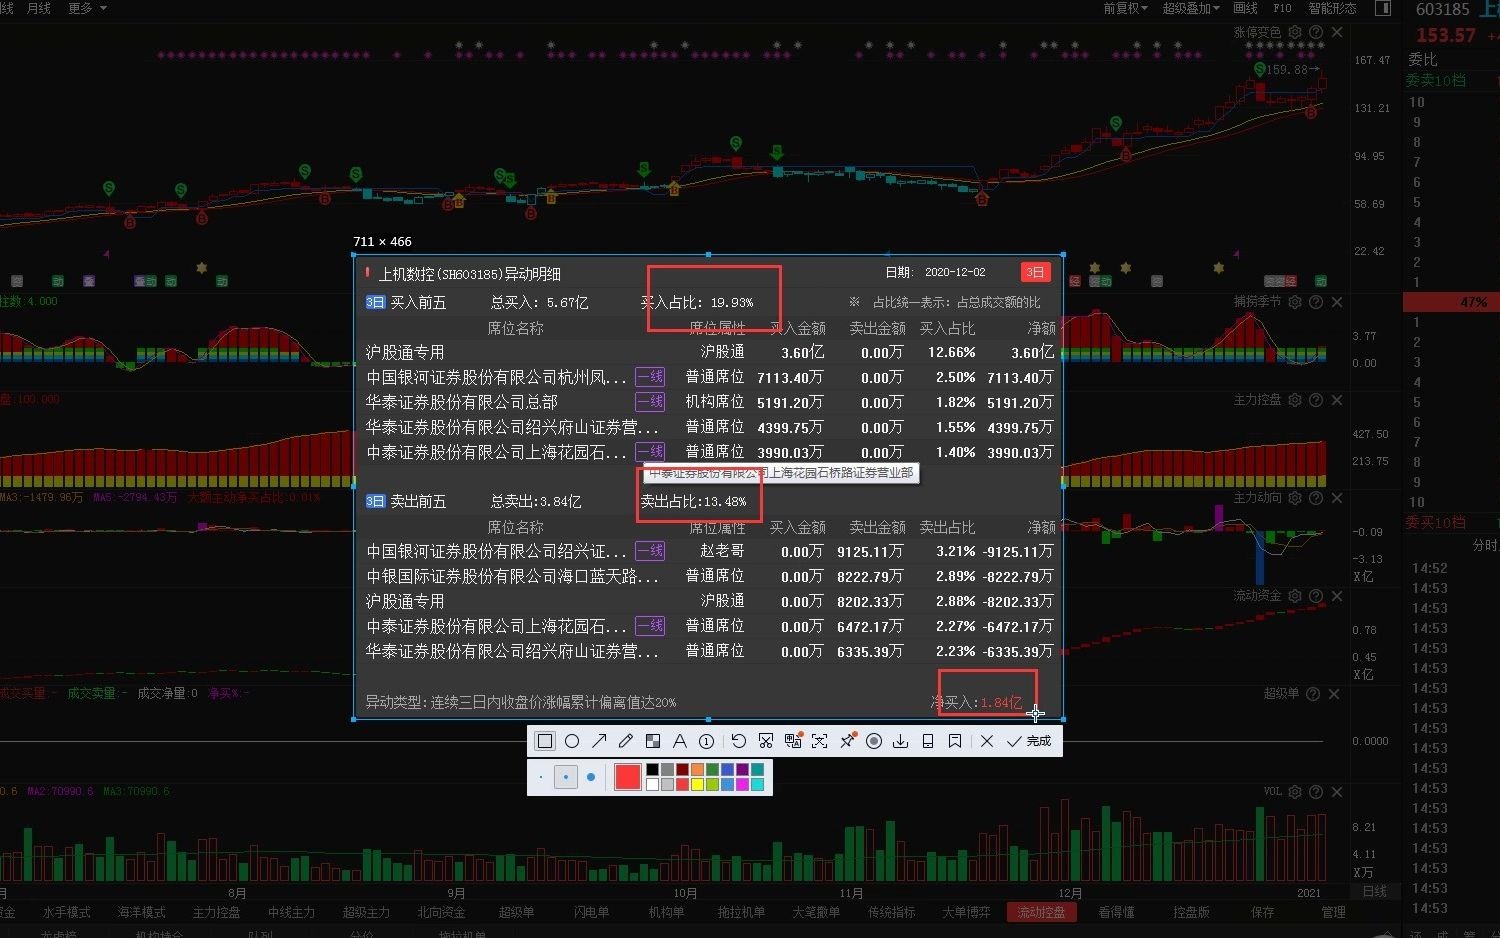
Task: Cancel the screenshot with X icon
Action: (987, 741)
